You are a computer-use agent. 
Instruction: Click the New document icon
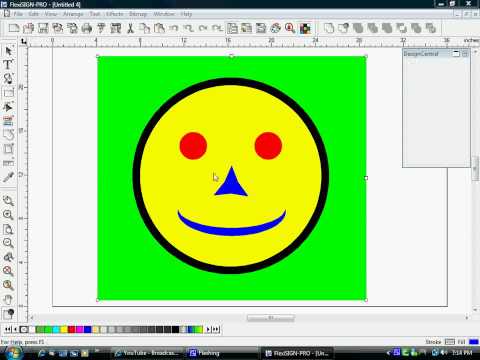(x=14, y=28)
